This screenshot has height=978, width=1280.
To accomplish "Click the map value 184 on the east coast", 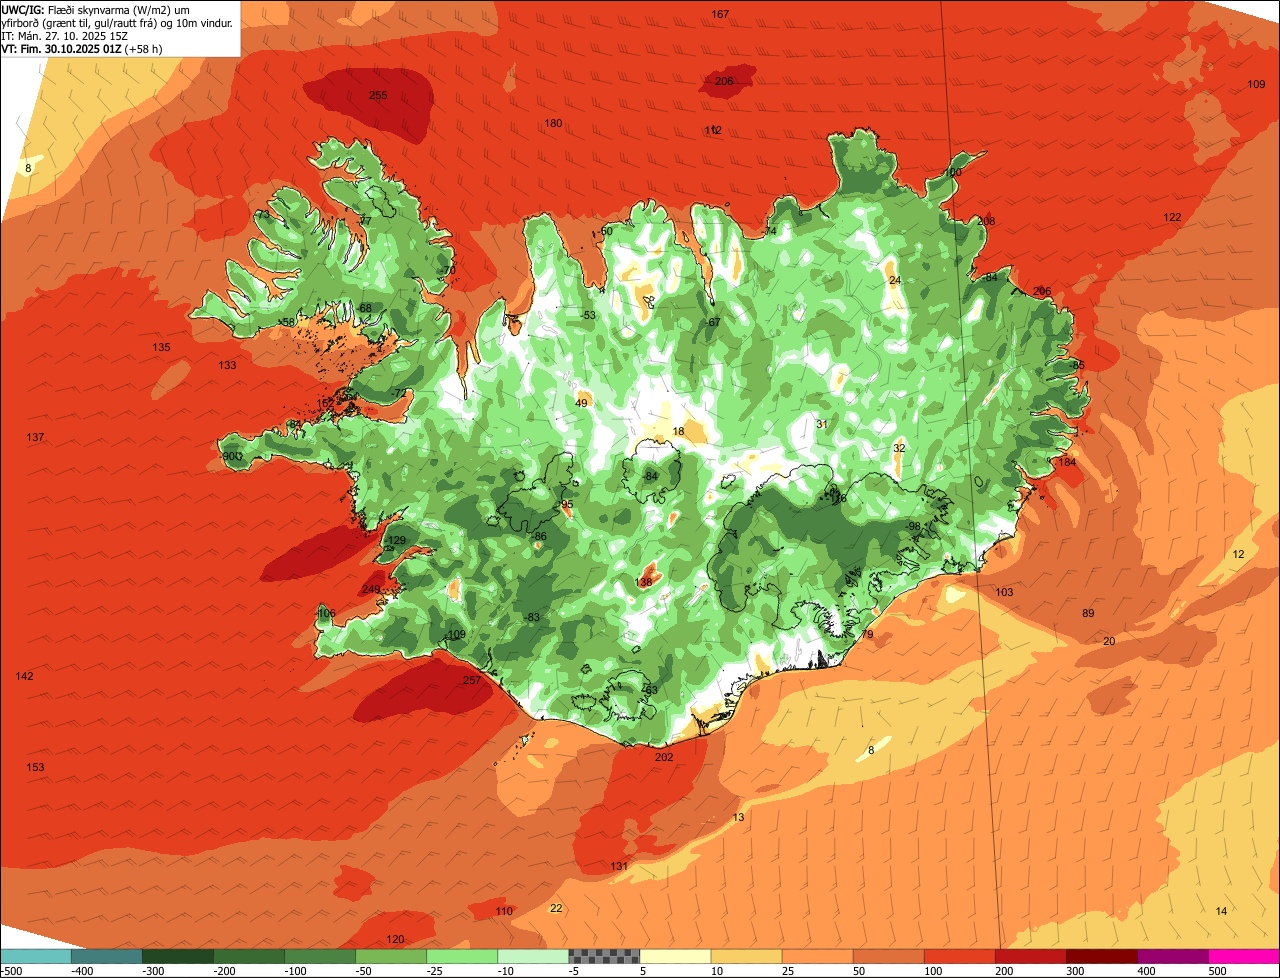I will coord(1068,463).
